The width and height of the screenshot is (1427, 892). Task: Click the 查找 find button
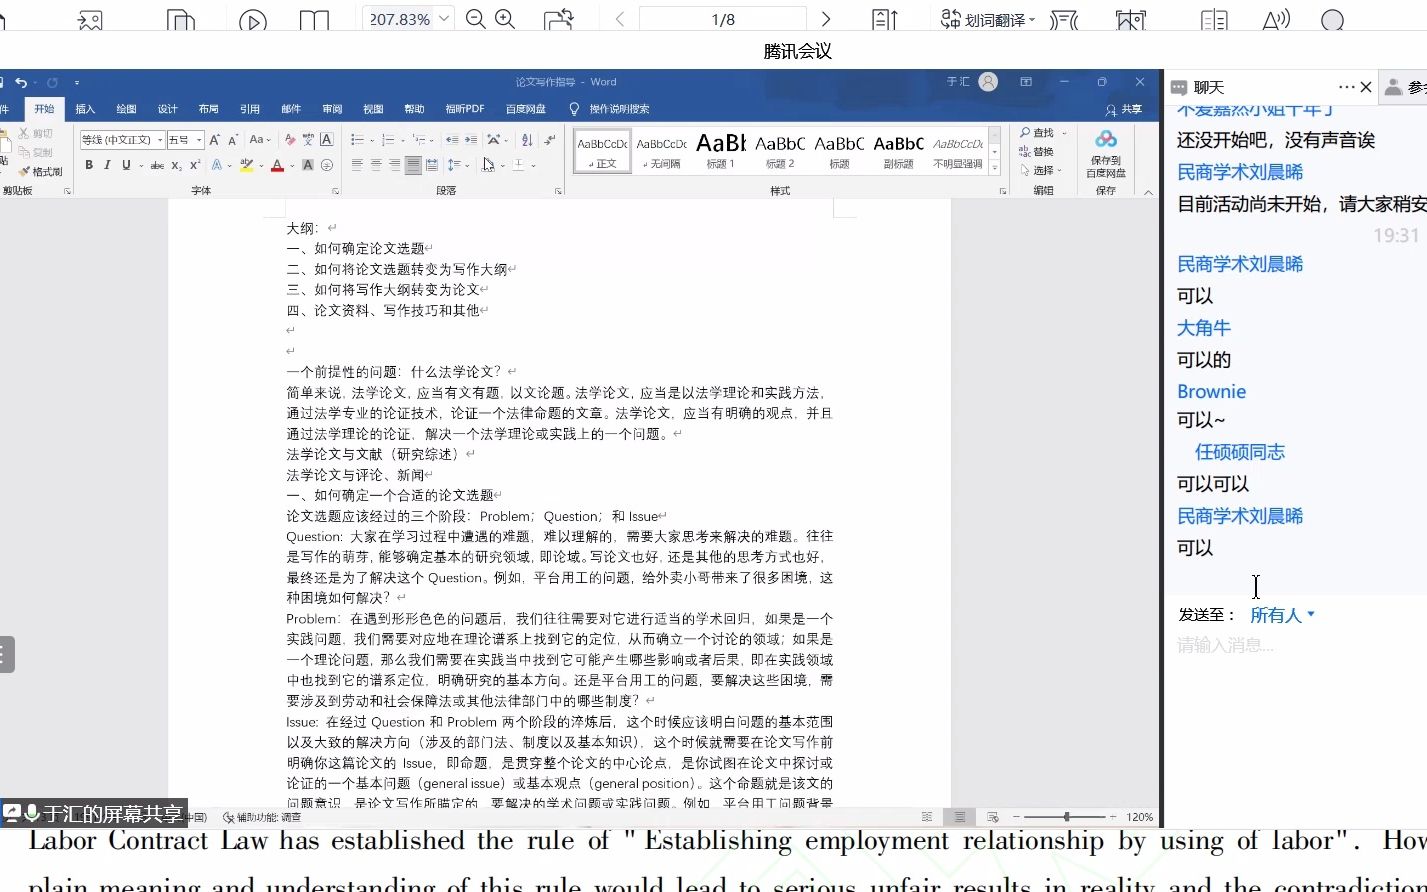click(x=1038, y=133)
